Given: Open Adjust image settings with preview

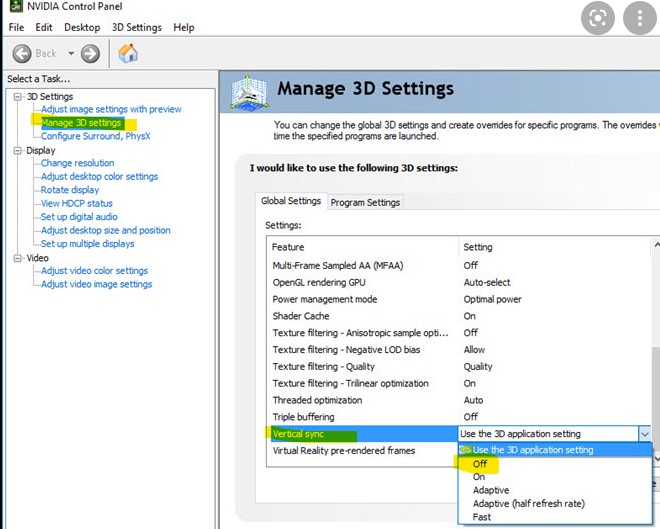Looking at the screenshot, I should (111, 109).
